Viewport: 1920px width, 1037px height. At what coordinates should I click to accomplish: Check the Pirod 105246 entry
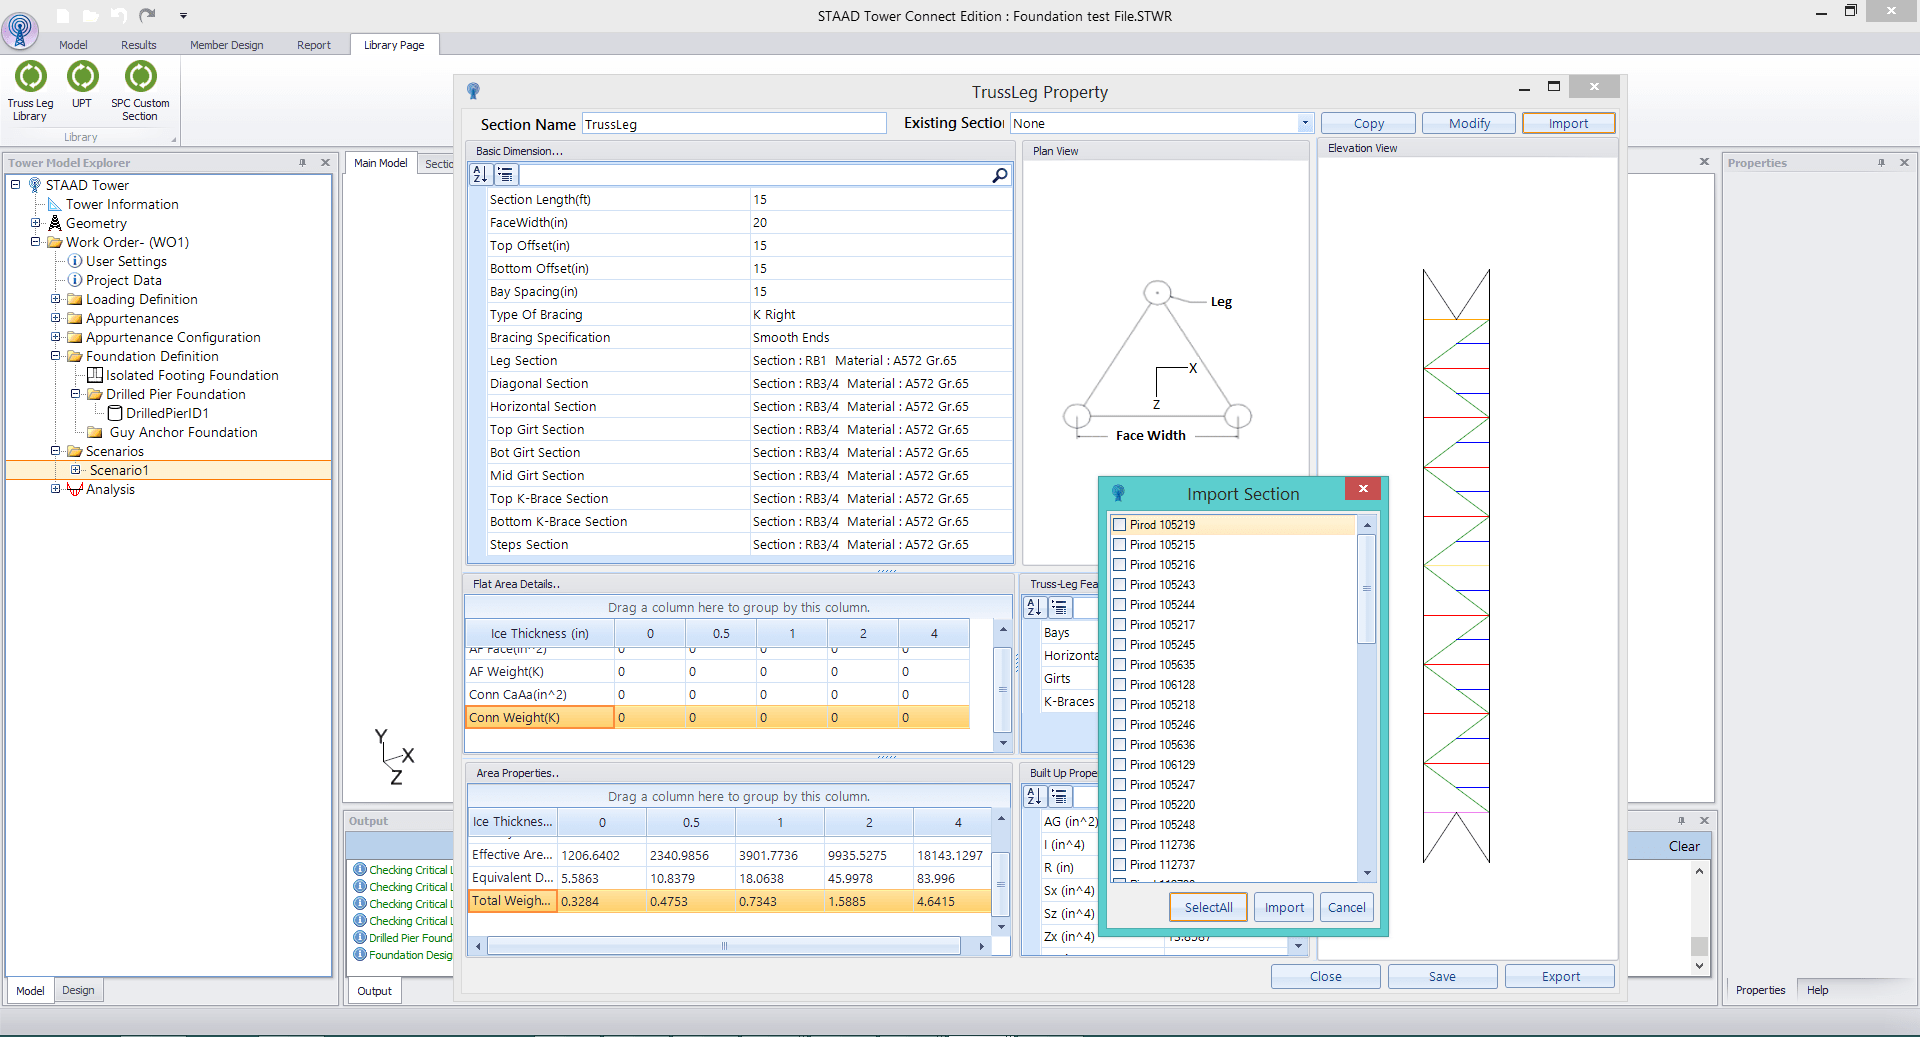tap(1120, 724)
